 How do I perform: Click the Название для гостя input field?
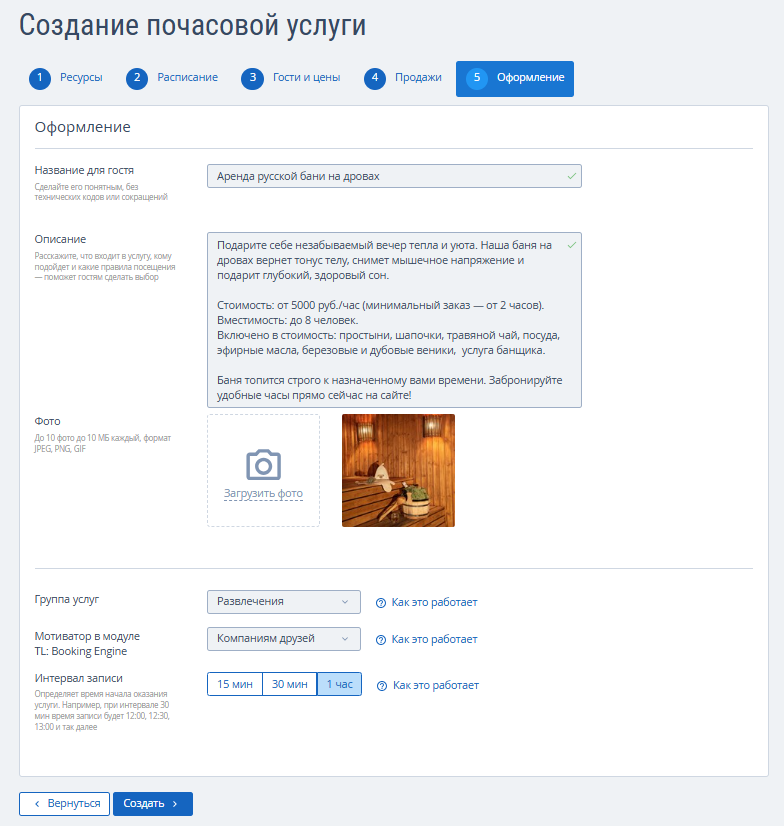(394, 176)
